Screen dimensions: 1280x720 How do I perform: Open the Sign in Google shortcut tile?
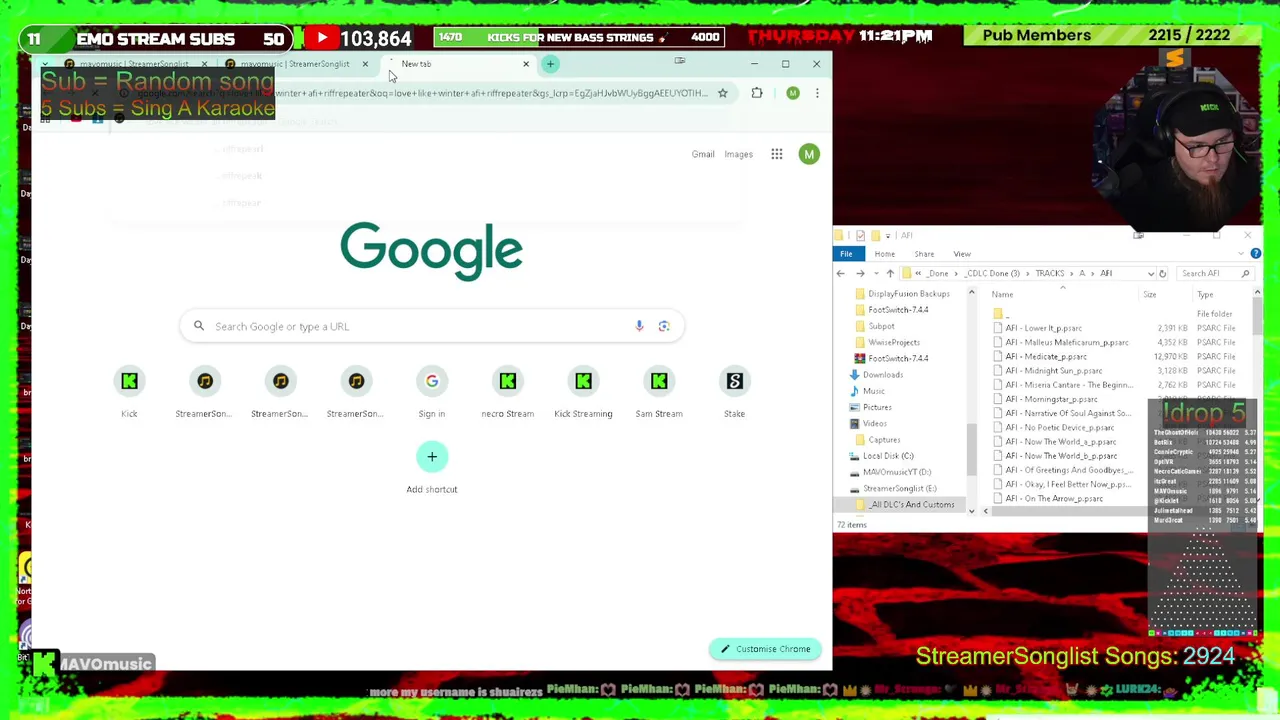432,391
